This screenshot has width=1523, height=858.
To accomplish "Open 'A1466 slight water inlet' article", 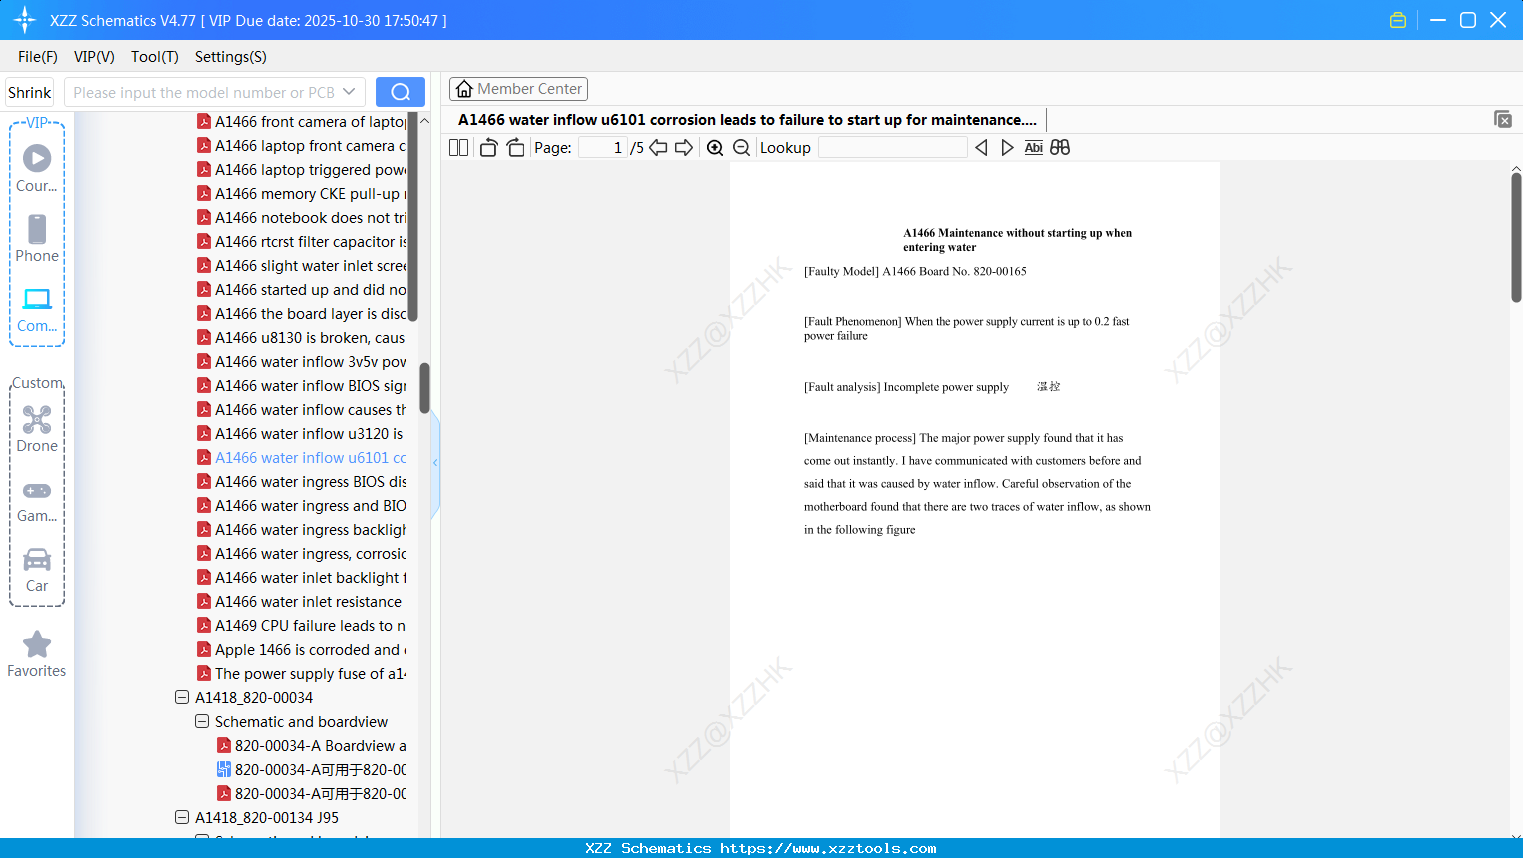I will click(302, 266).
